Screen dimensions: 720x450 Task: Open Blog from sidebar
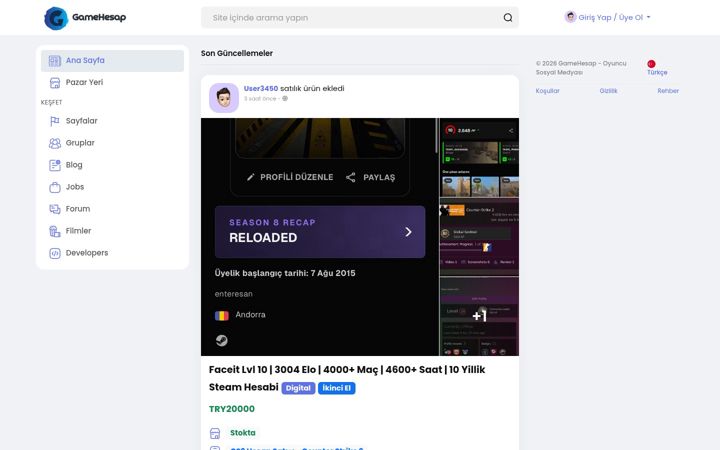[112, 165]
